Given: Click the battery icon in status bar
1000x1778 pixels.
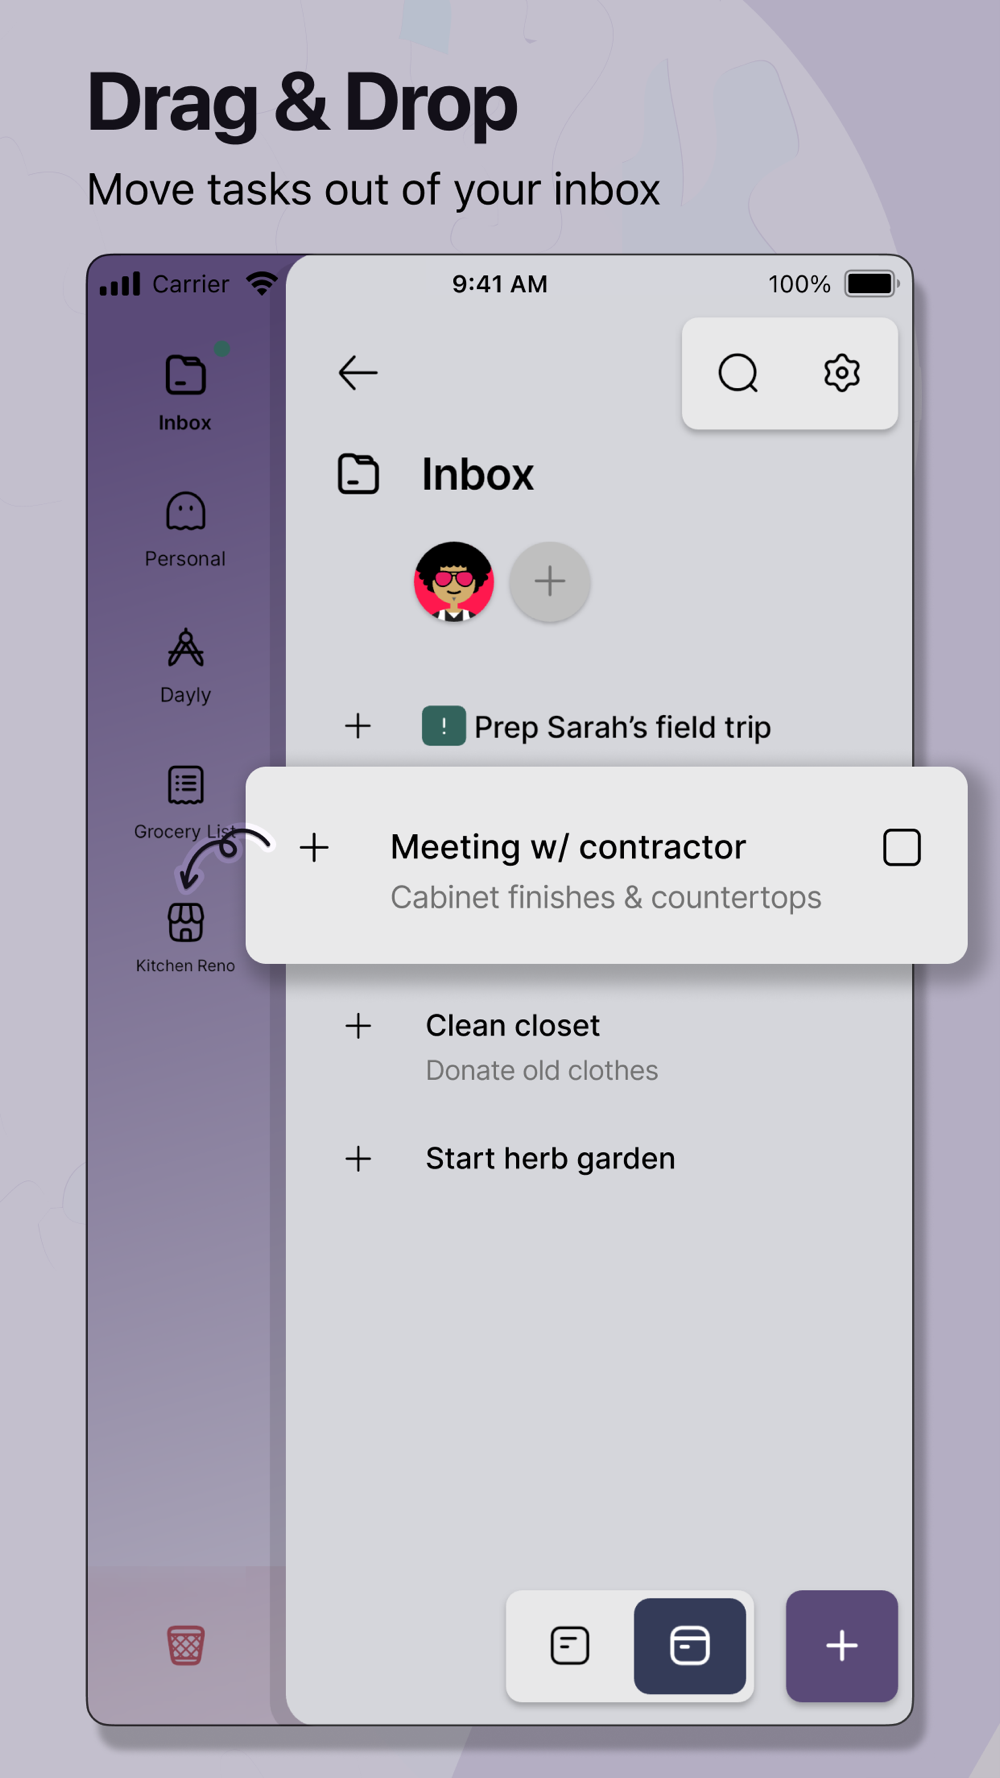Looking at the screenshot, I should coord(872,284).
